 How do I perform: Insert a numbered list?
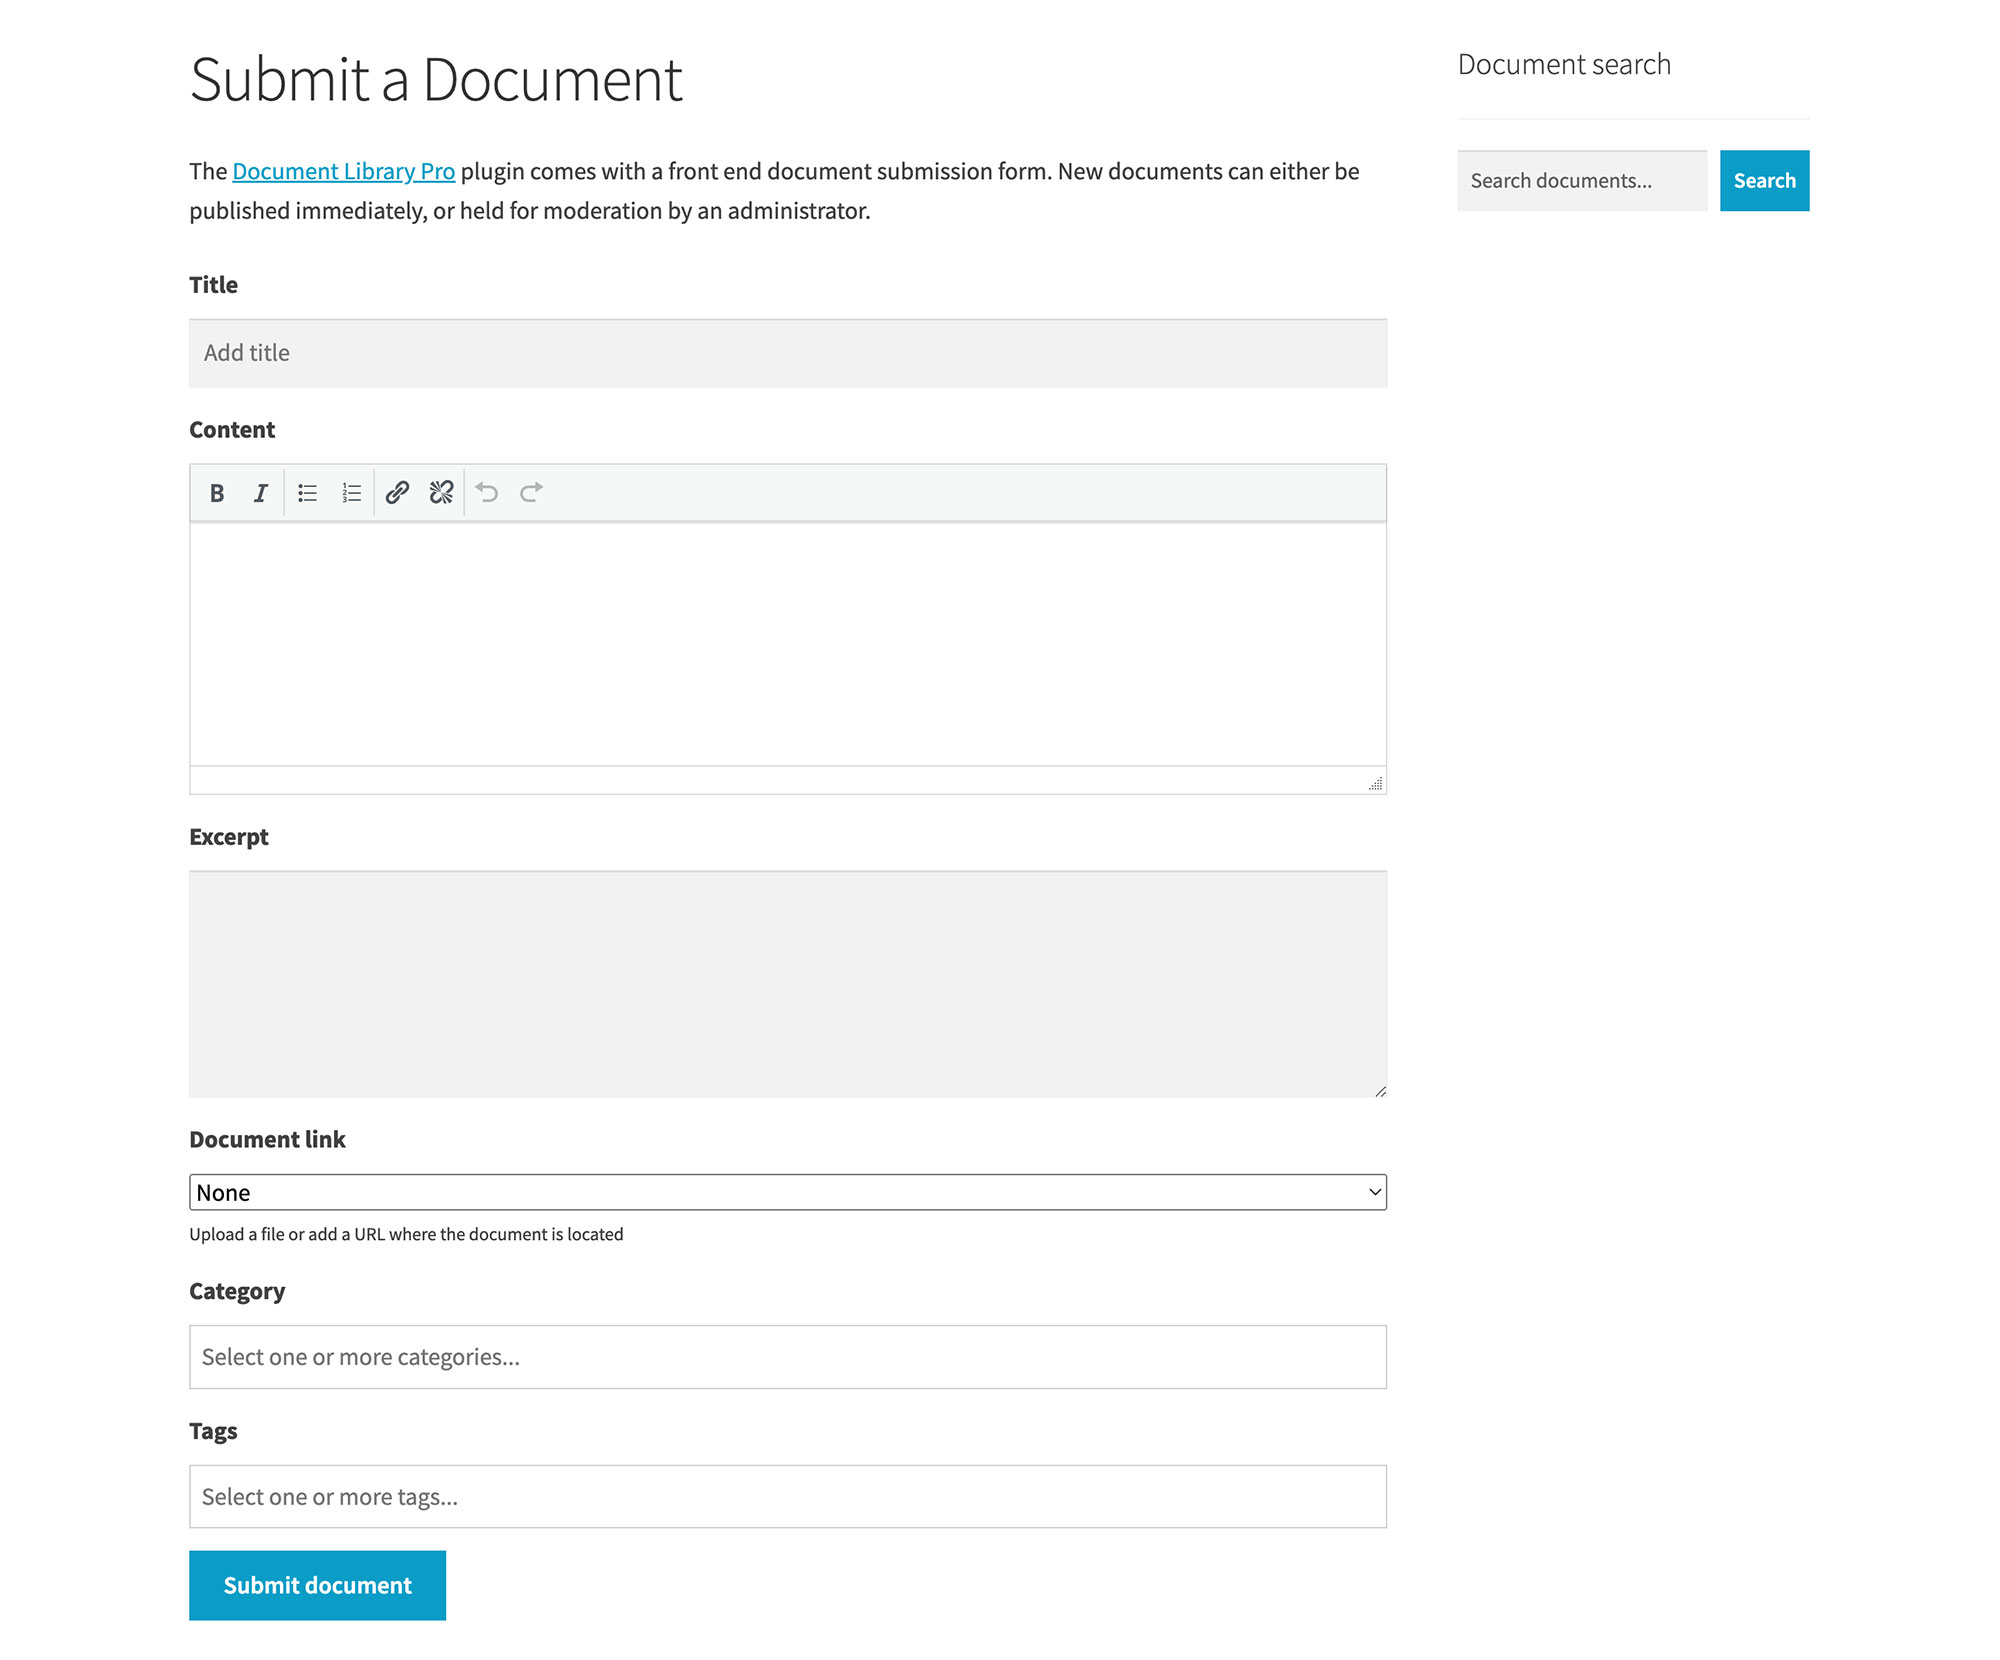pyautogui.click(x=351, y=493)
